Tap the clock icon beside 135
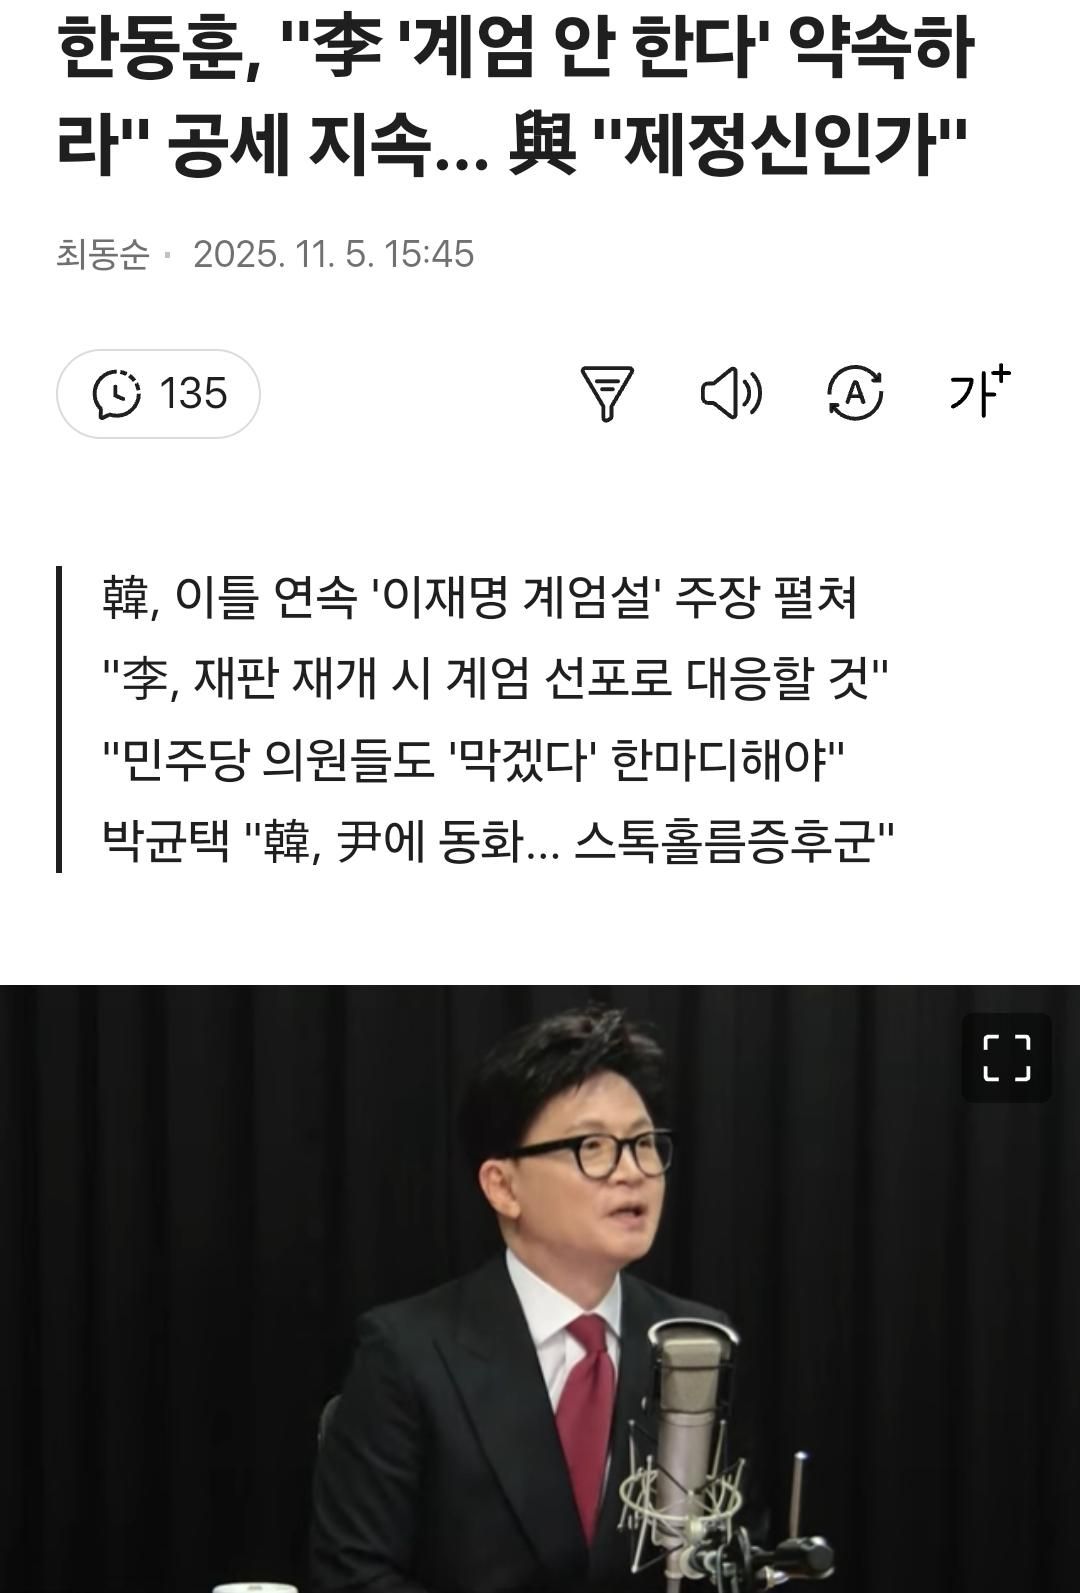This screenshot has width=1080, height=1593. coord(117,393)
